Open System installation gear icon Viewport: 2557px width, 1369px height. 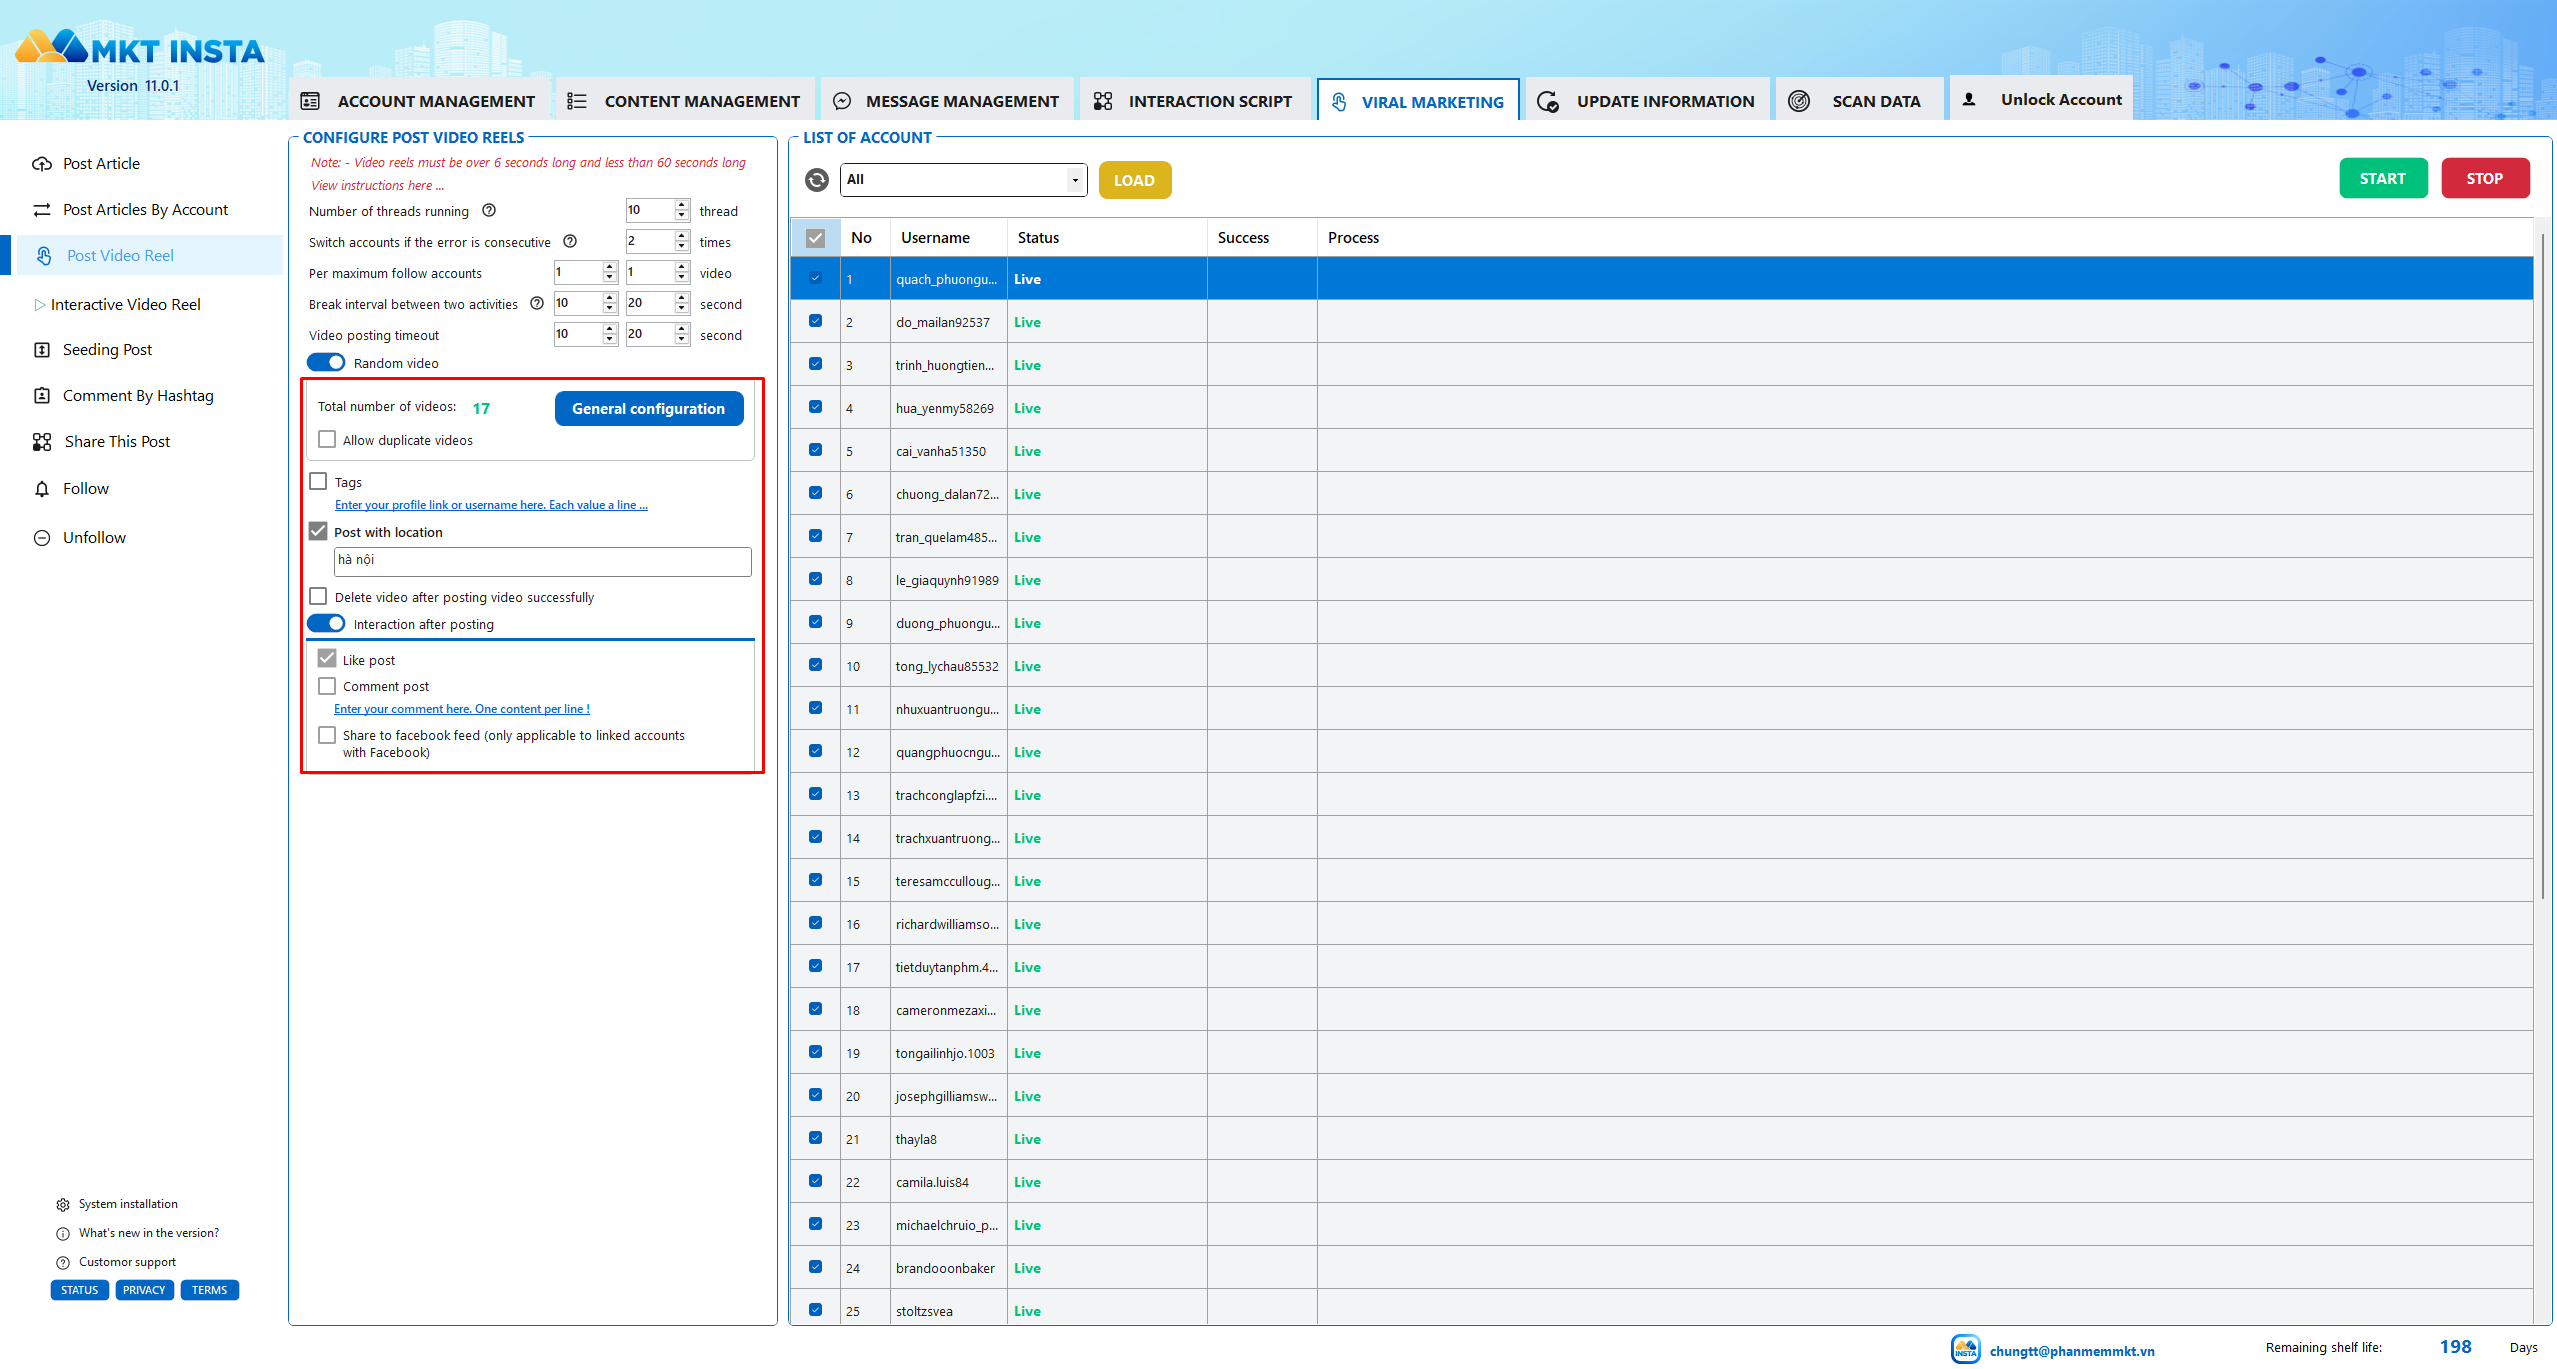tap(63, 1205)
